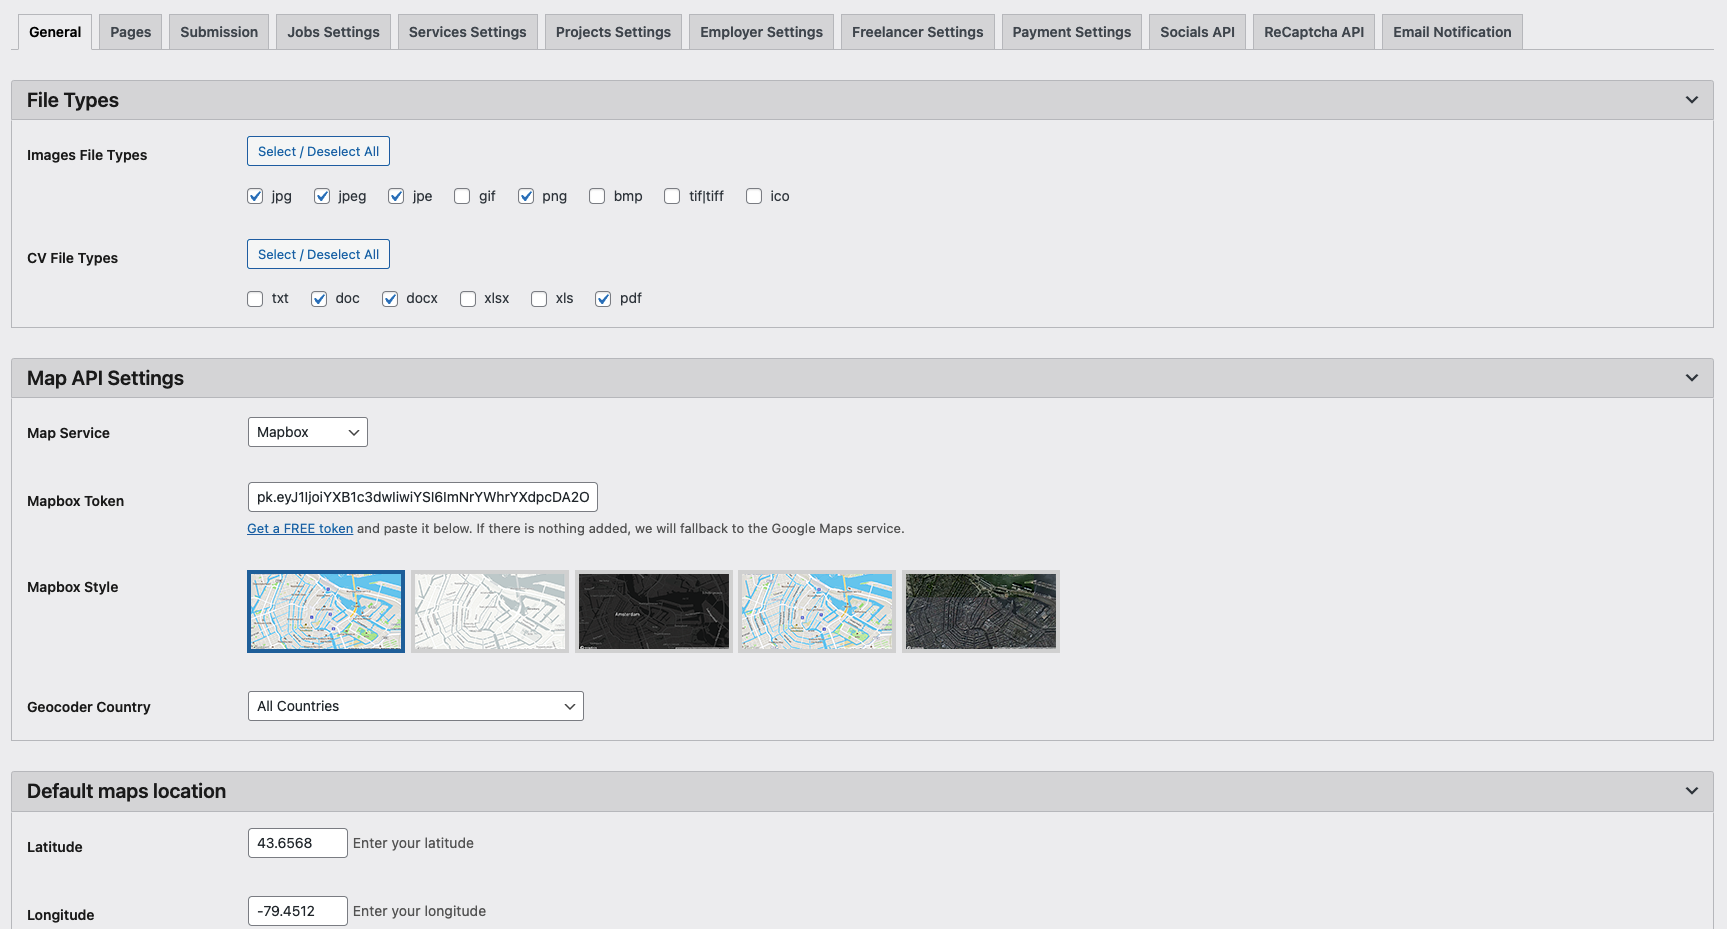Collapse the Map API Settings section
Image resolution: width=1727 pixels, height=929 pixels.
click(x=1692, y=377)
